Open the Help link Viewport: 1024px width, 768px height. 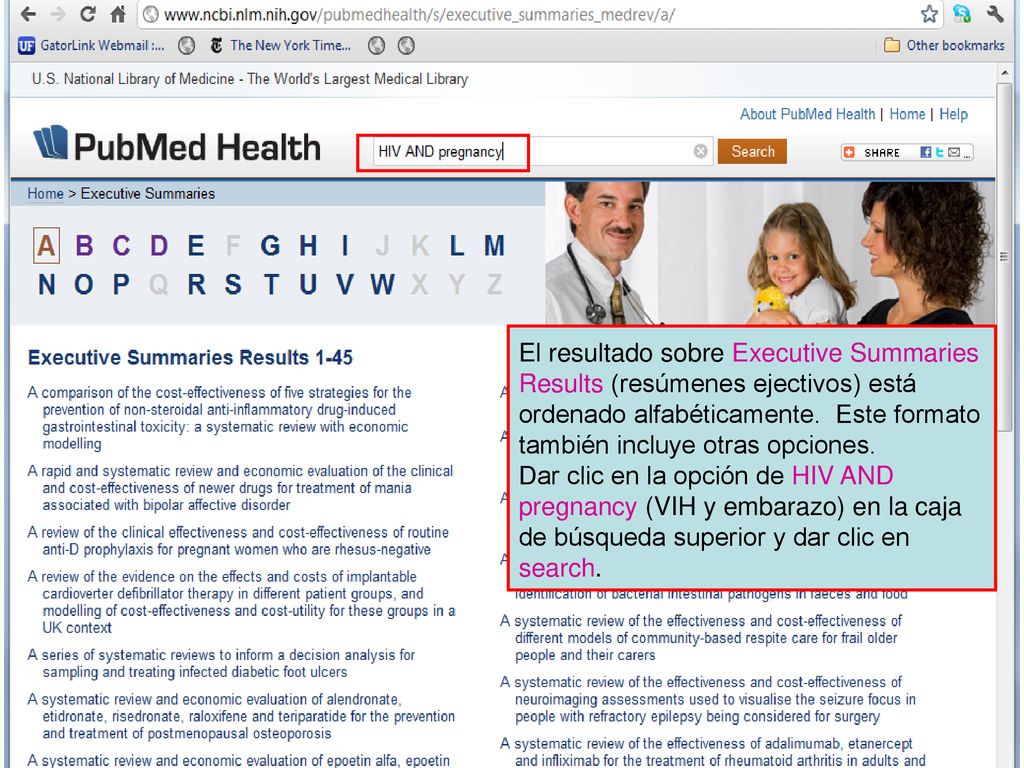pyautogui.click(x=953, y=114)
